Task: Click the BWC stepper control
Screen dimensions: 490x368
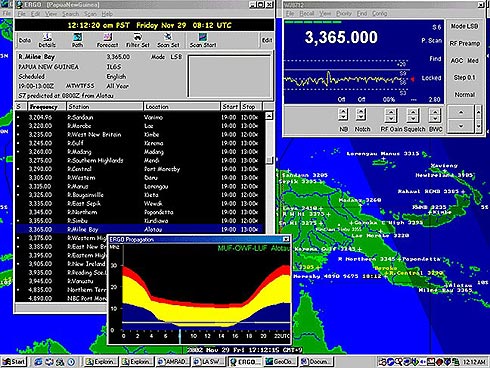Action: 435,115
